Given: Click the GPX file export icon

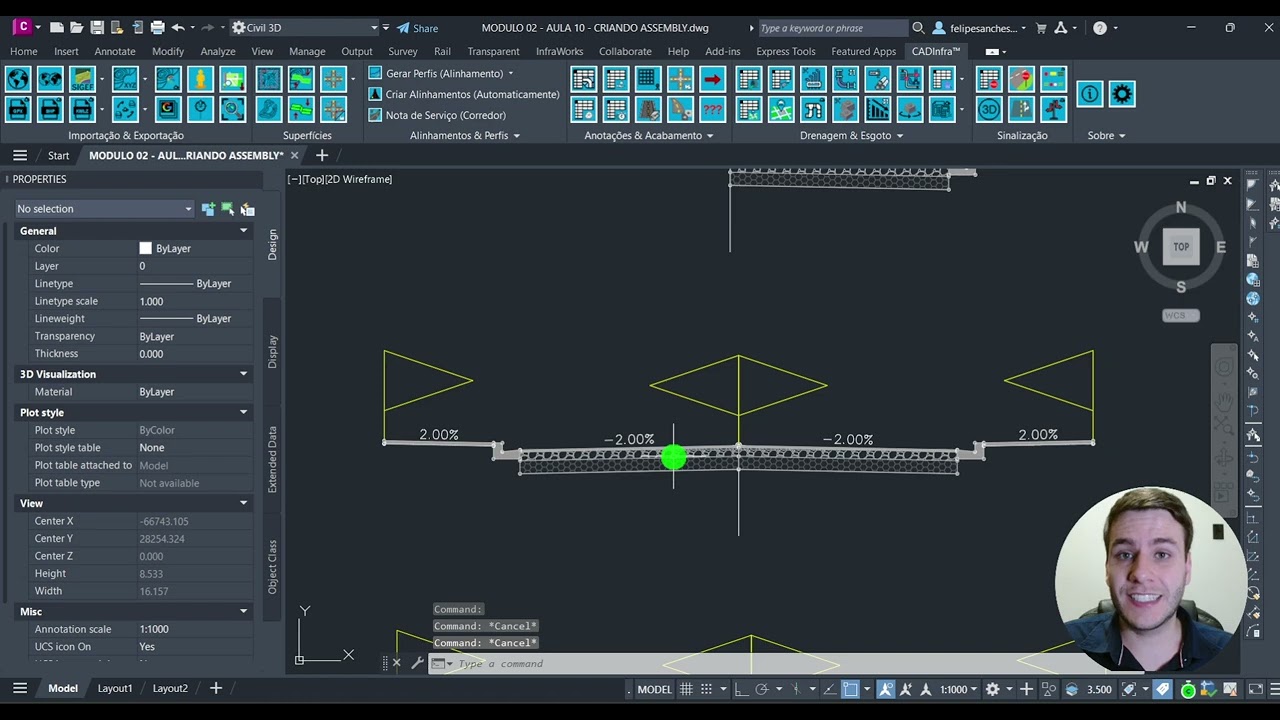Looking at the screenshot, I should pos(18,109).
